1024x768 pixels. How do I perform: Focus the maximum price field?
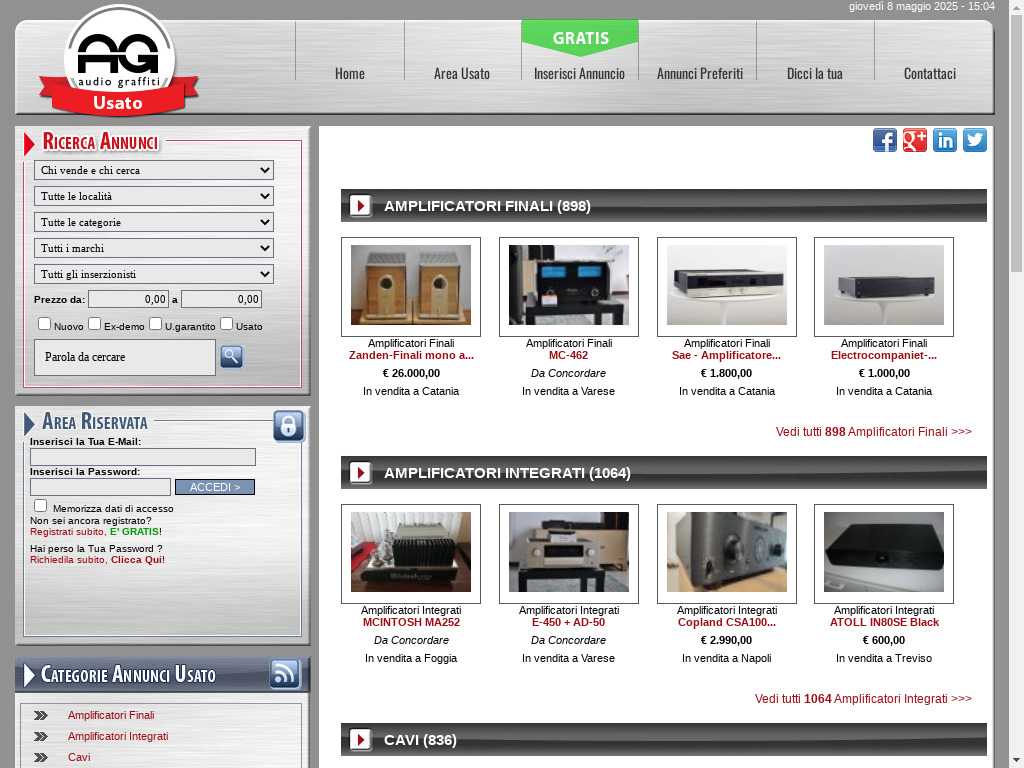point(221,299)
